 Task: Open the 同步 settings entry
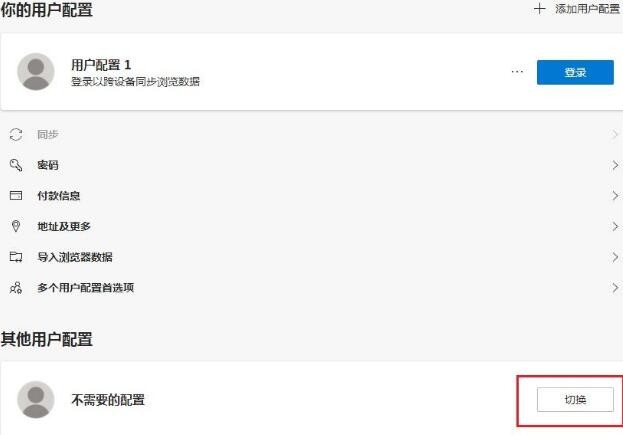coord(312,134)
